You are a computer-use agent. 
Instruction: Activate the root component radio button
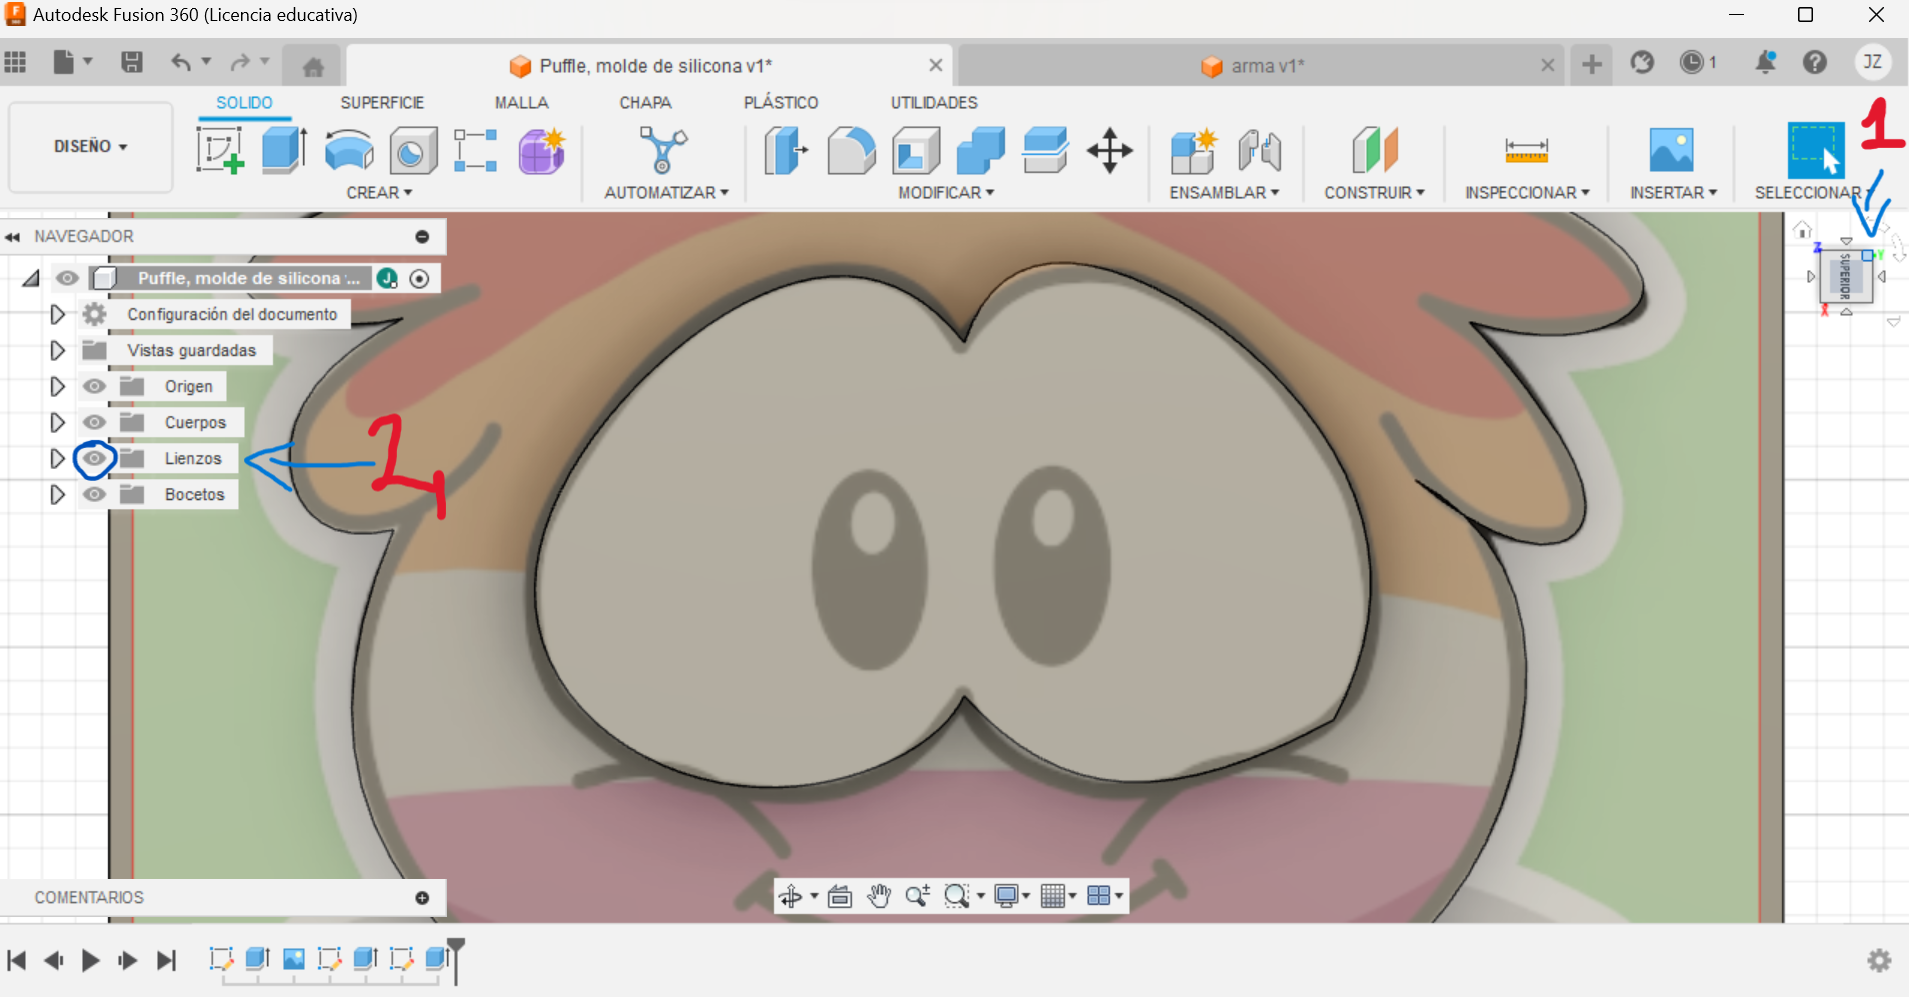click(x=420, y=279)
